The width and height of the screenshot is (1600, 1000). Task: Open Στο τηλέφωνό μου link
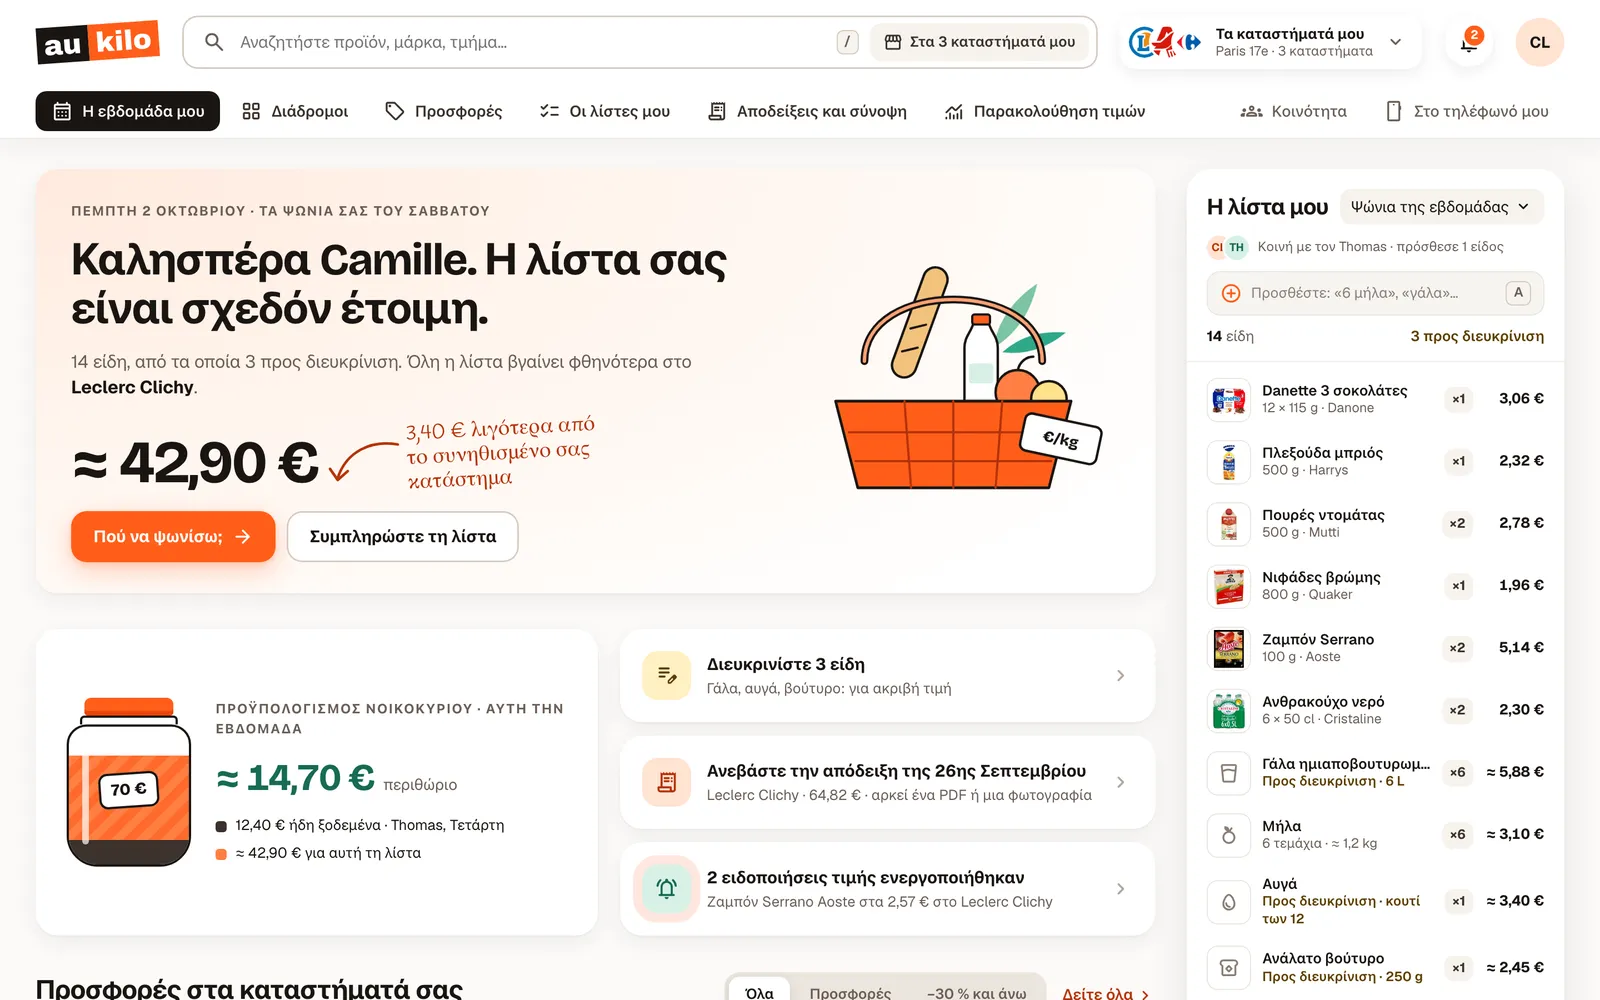1467,111
